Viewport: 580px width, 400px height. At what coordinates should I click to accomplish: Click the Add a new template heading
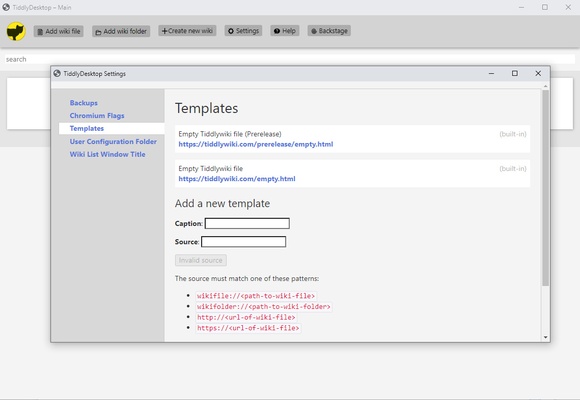coord(222,204)
